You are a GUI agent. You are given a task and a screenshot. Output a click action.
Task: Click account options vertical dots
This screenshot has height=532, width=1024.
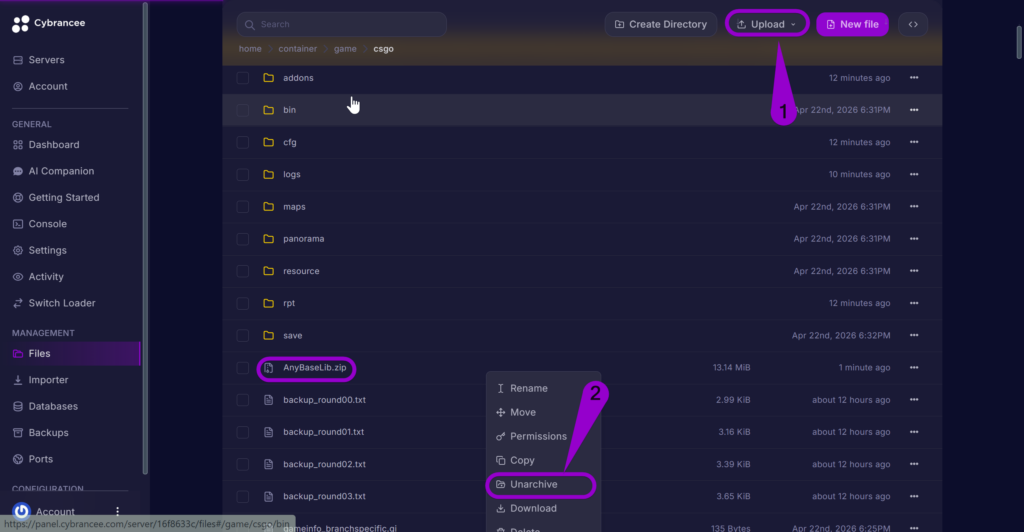[118, 512]
